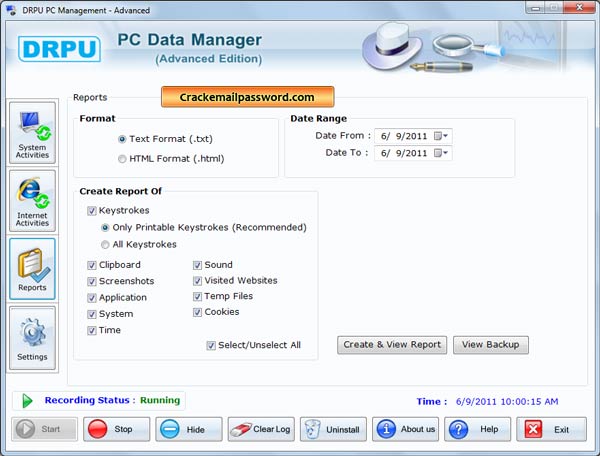
Task: Click the Recording Status label
Action: point(90,400)
